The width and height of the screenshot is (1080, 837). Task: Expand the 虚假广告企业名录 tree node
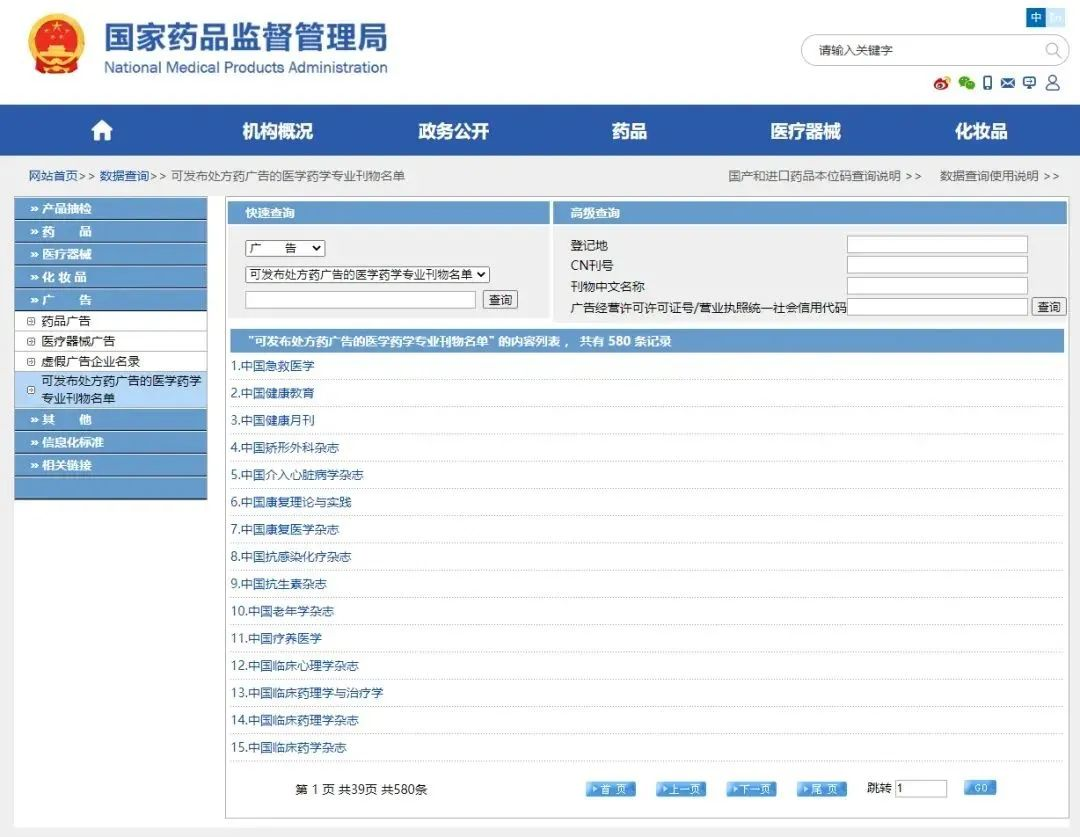pos(31,361)
